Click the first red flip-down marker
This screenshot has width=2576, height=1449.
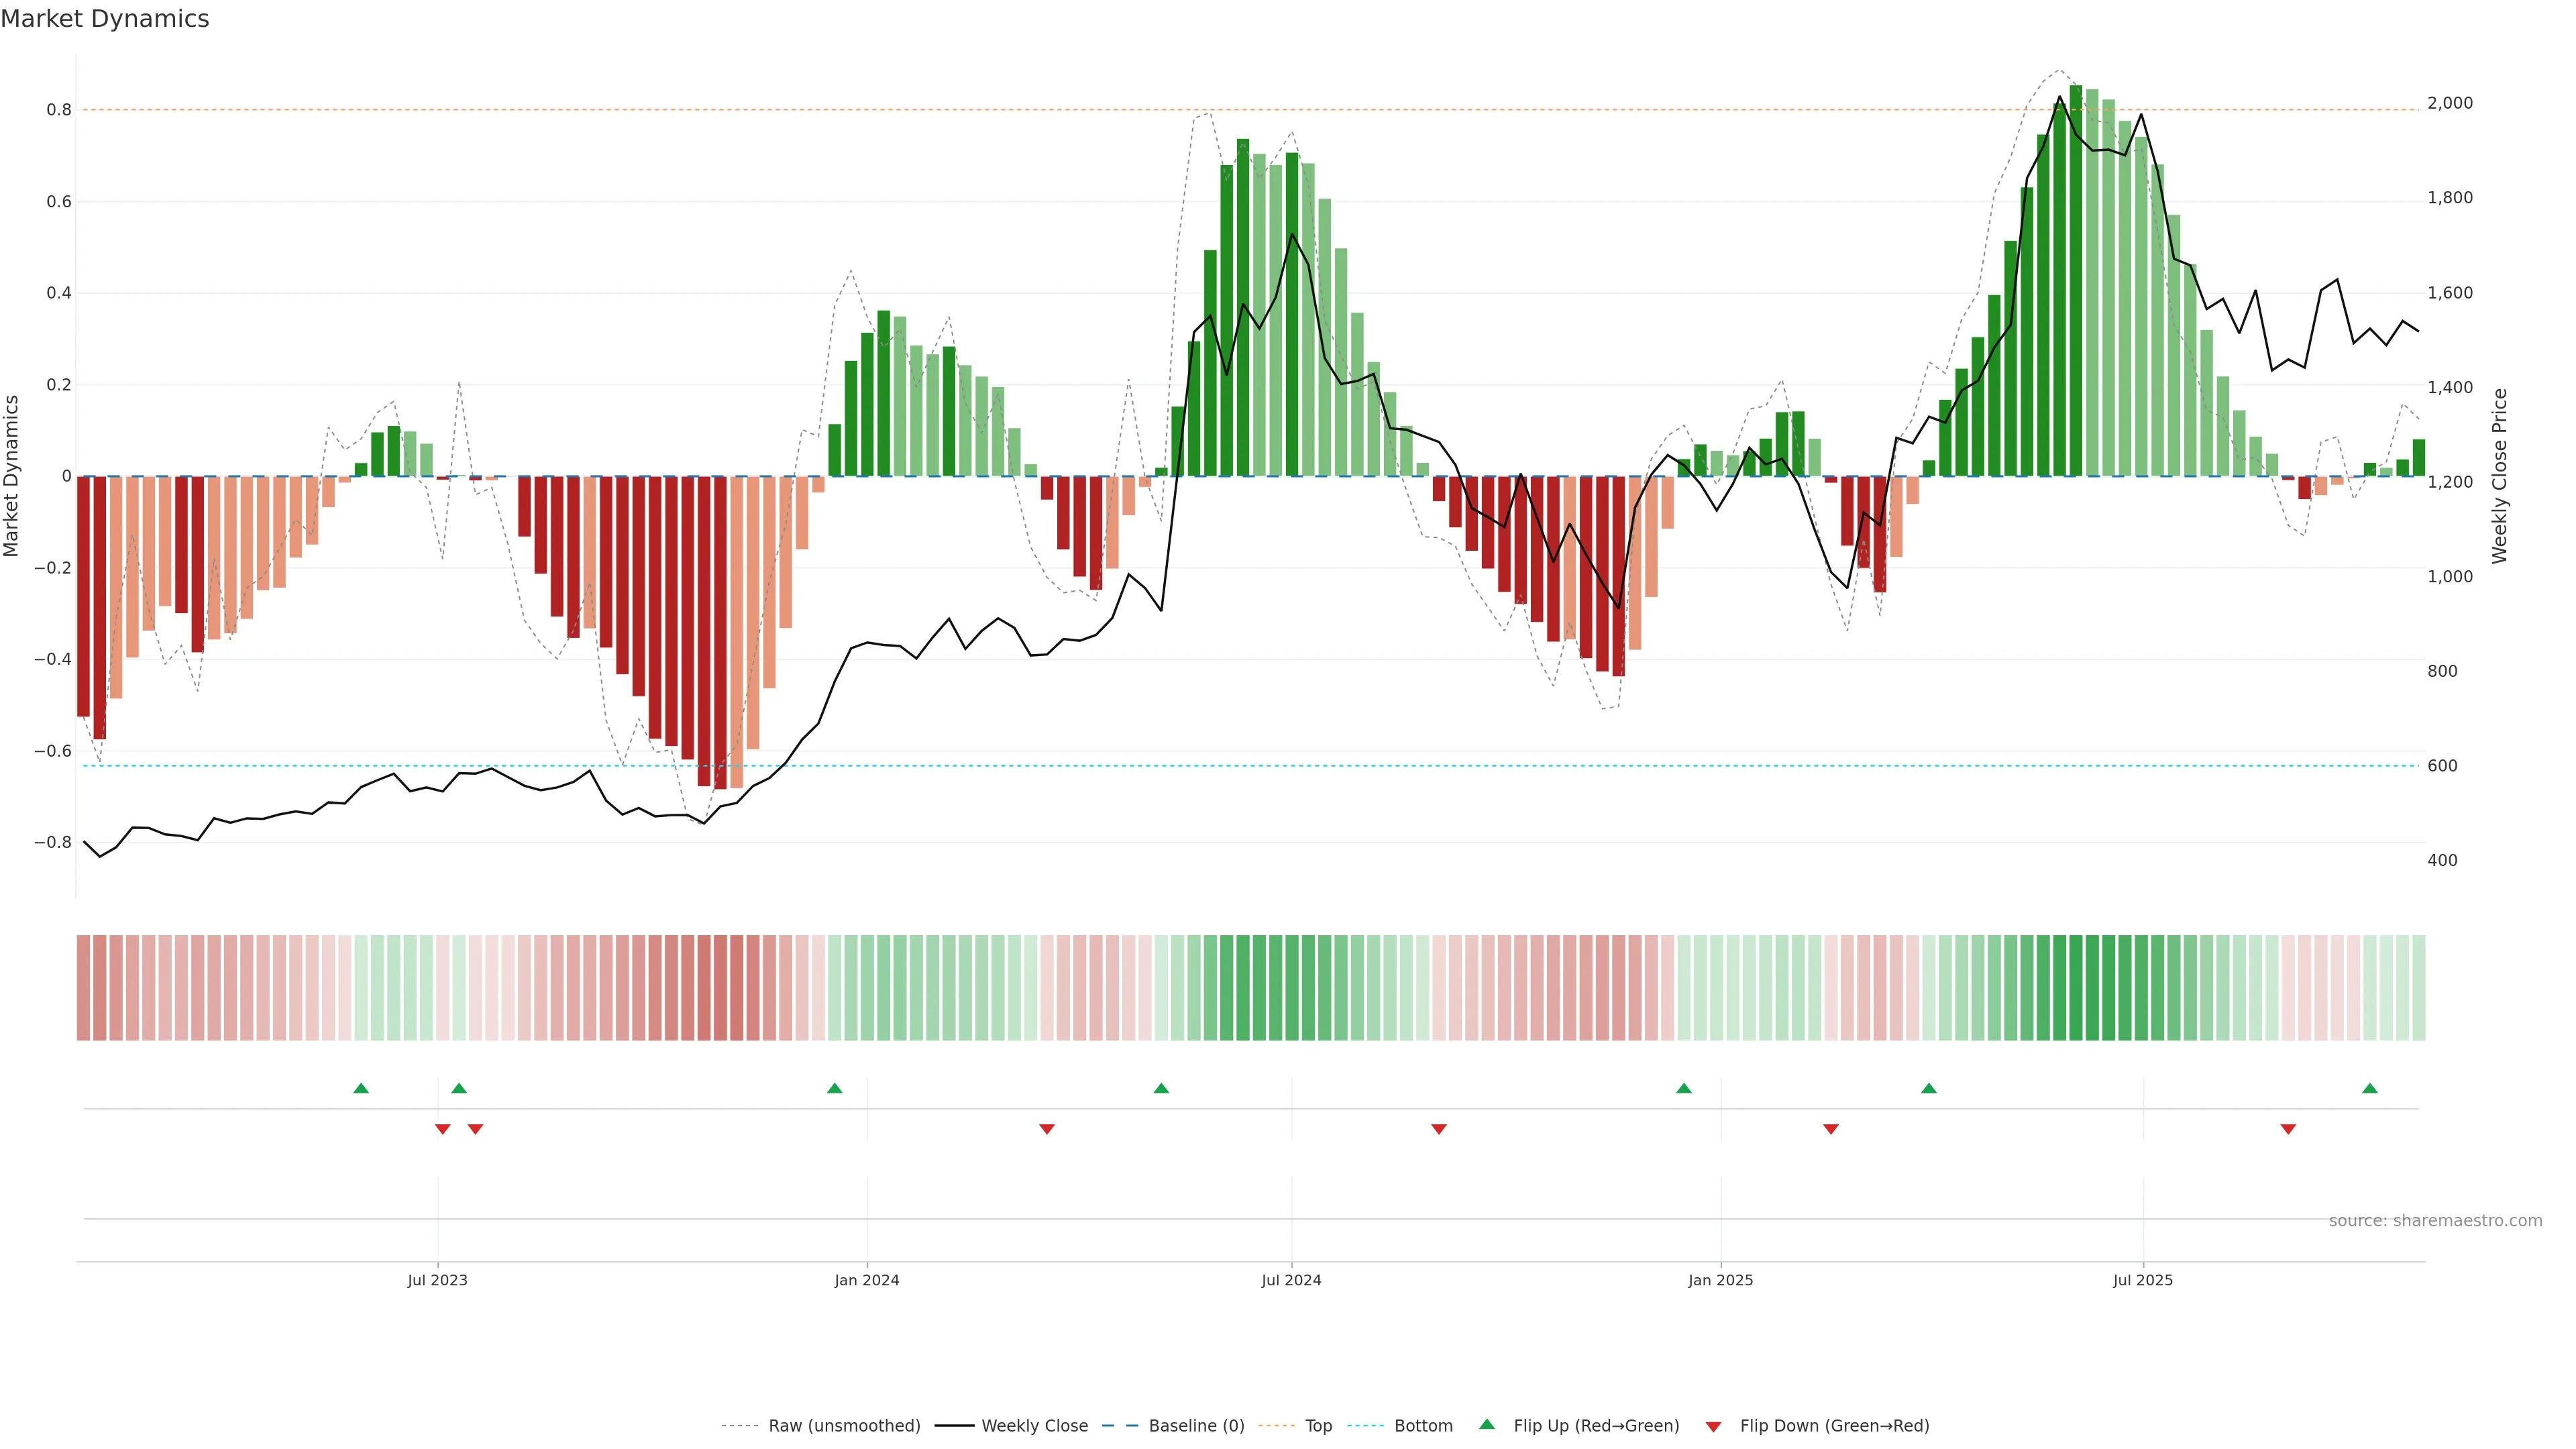click(442, 1129)
